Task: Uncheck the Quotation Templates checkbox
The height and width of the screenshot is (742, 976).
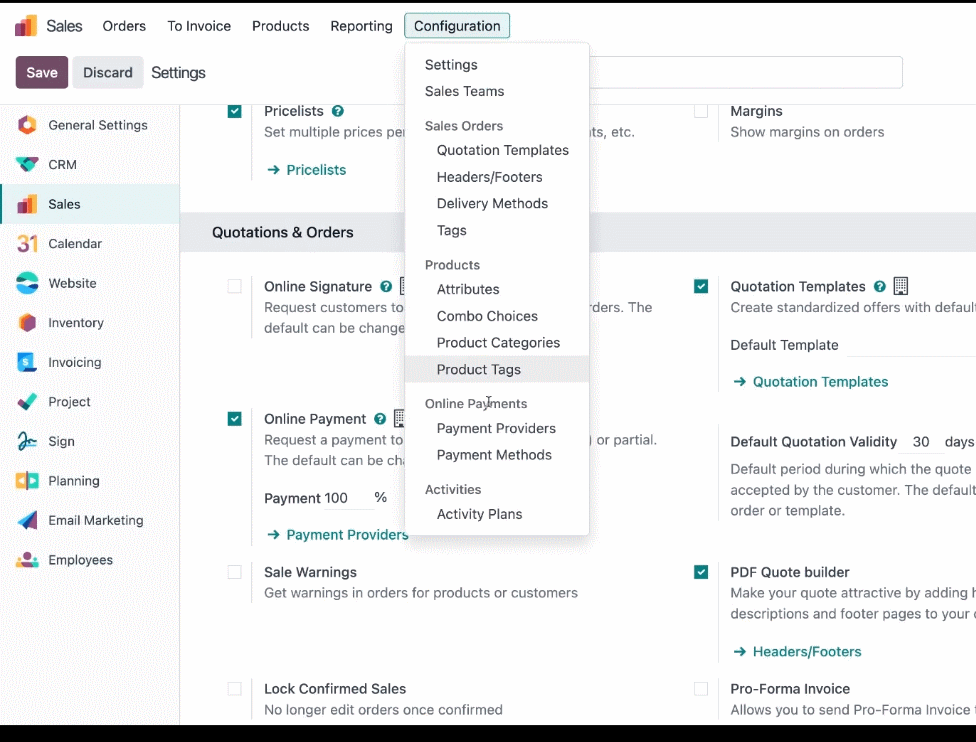Action: (701, 286)
